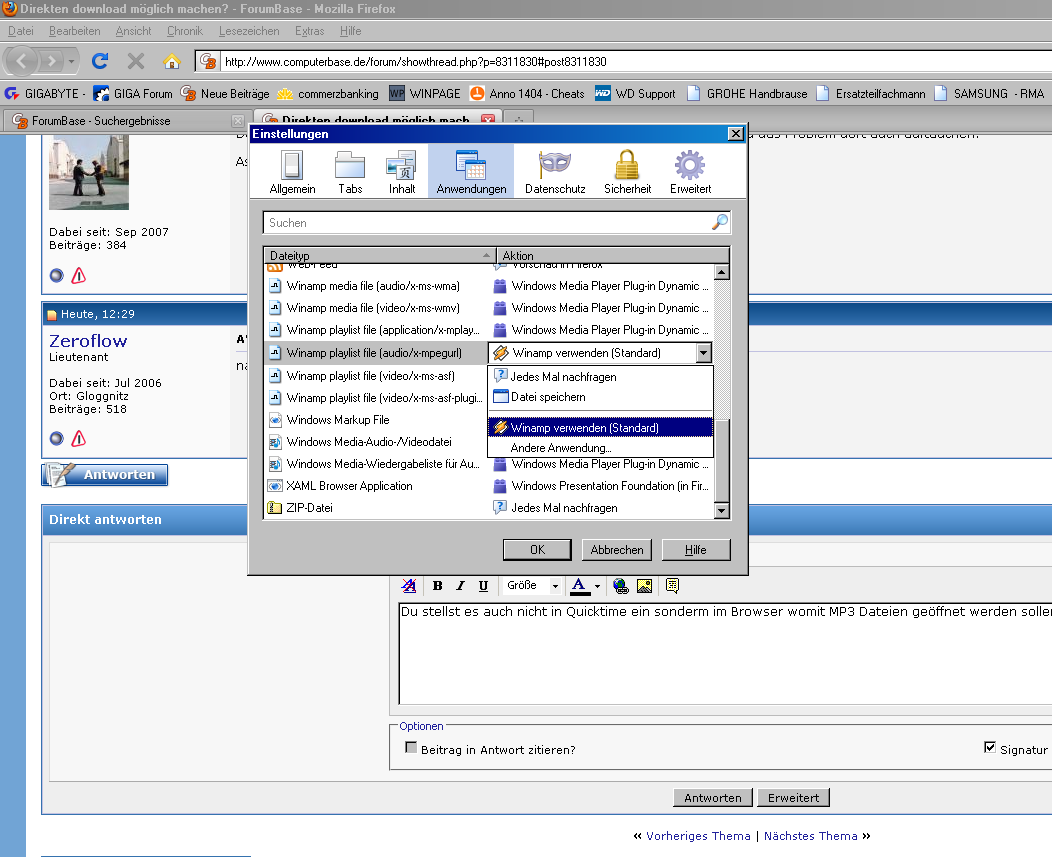Insert a hyperlink in reply editor
This screenshot has height=857, width=1052.
[621, 586]
